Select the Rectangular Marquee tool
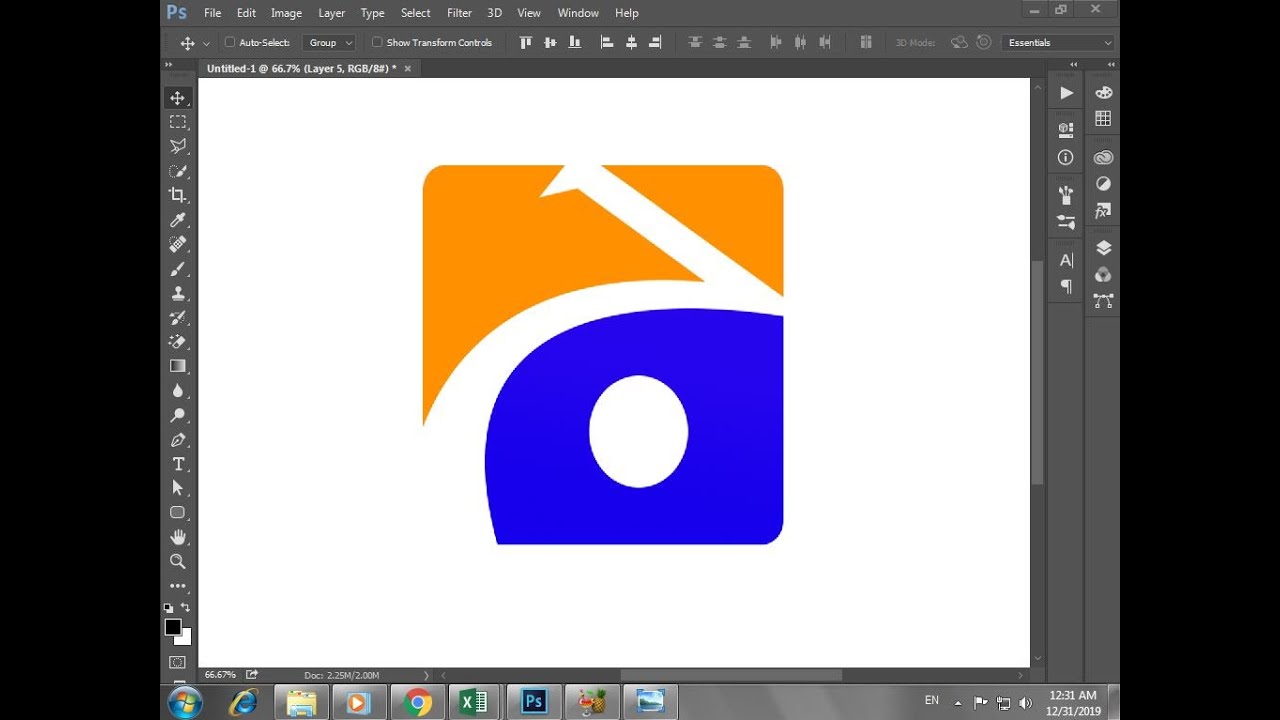 pyautogui.click(x=178, y=122)
